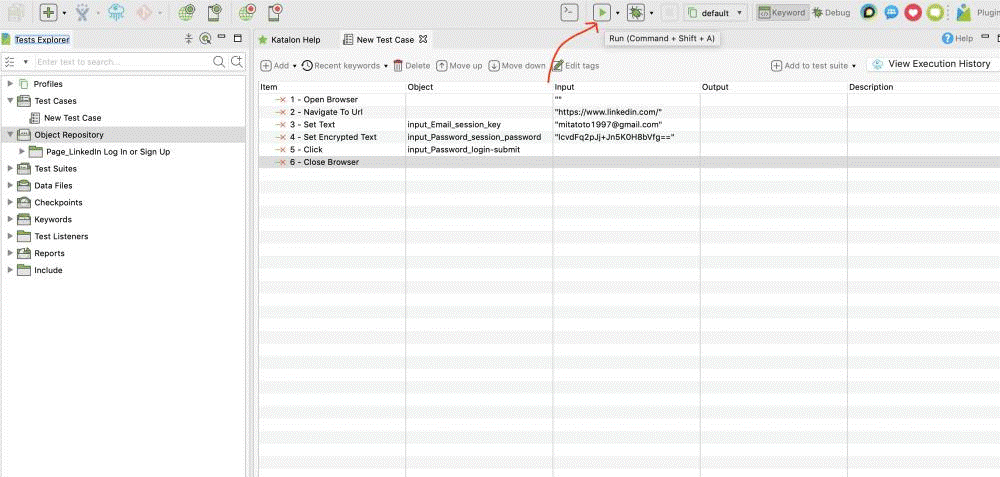Open the Run browser dropdown arrow
Image resolution: width=1000 pixels, height=477 pixels.
click(617, 13)
